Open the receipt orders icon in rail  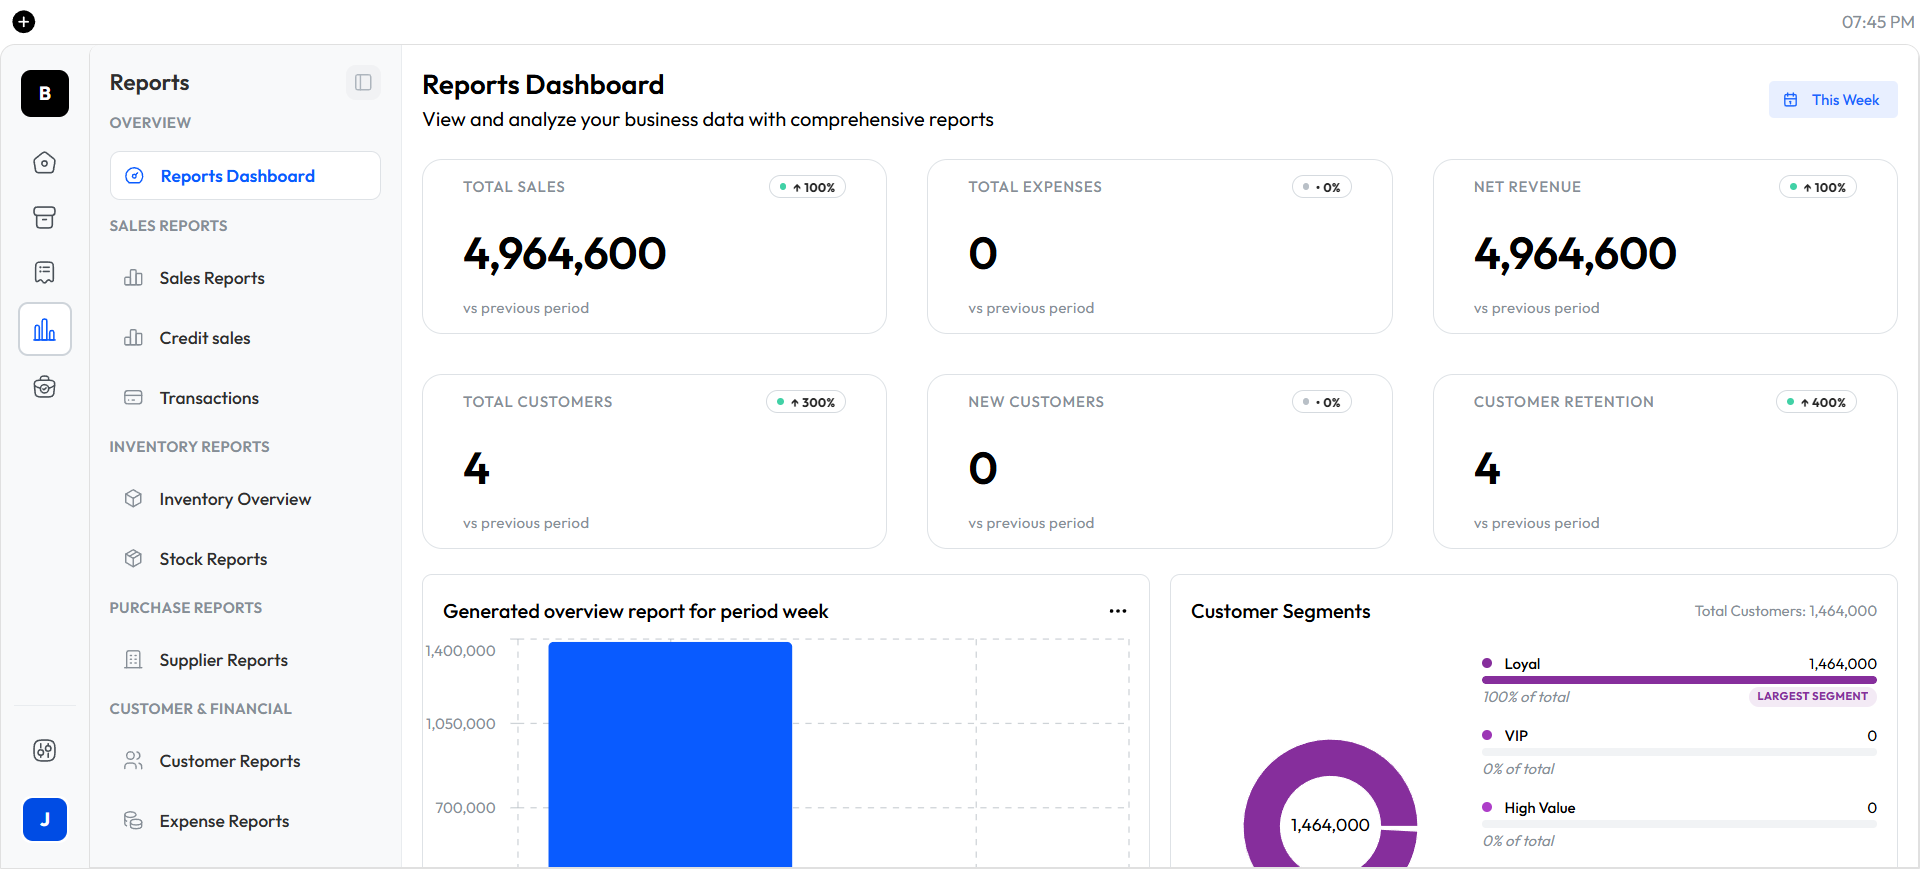pyautogui.click(x=45, y=272)
